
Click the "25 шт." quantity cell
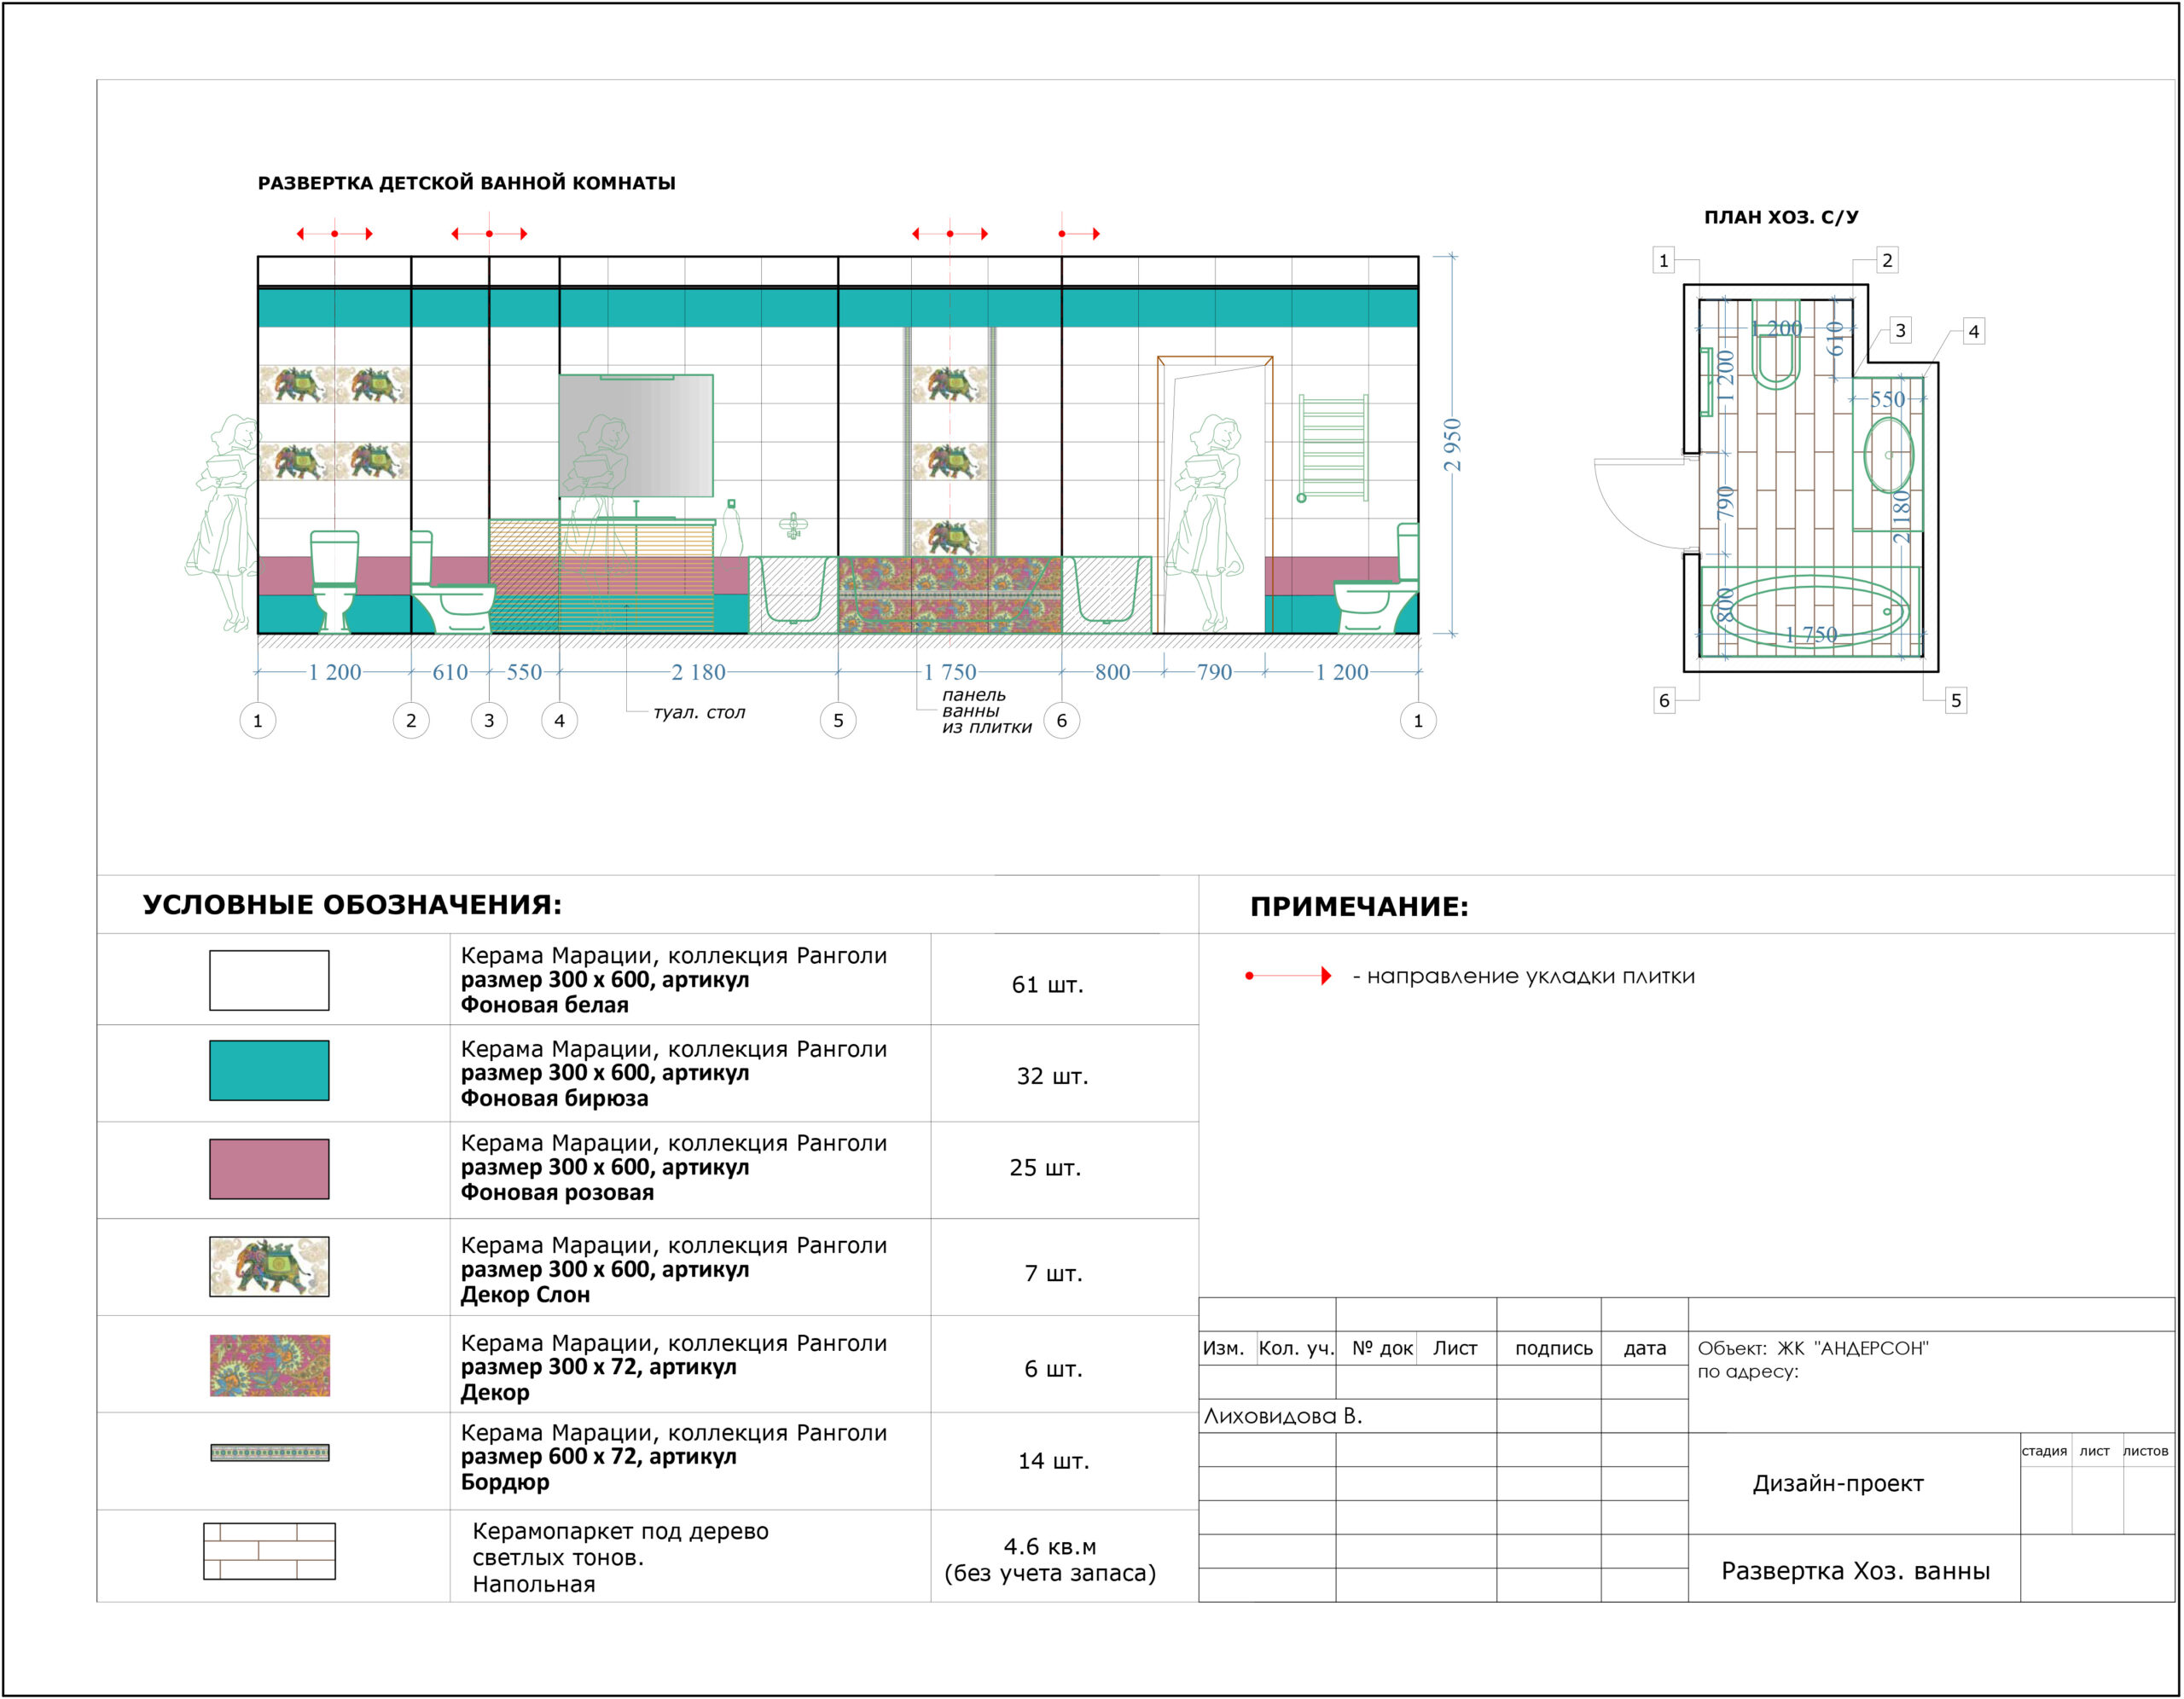tap(1045, 1168)
